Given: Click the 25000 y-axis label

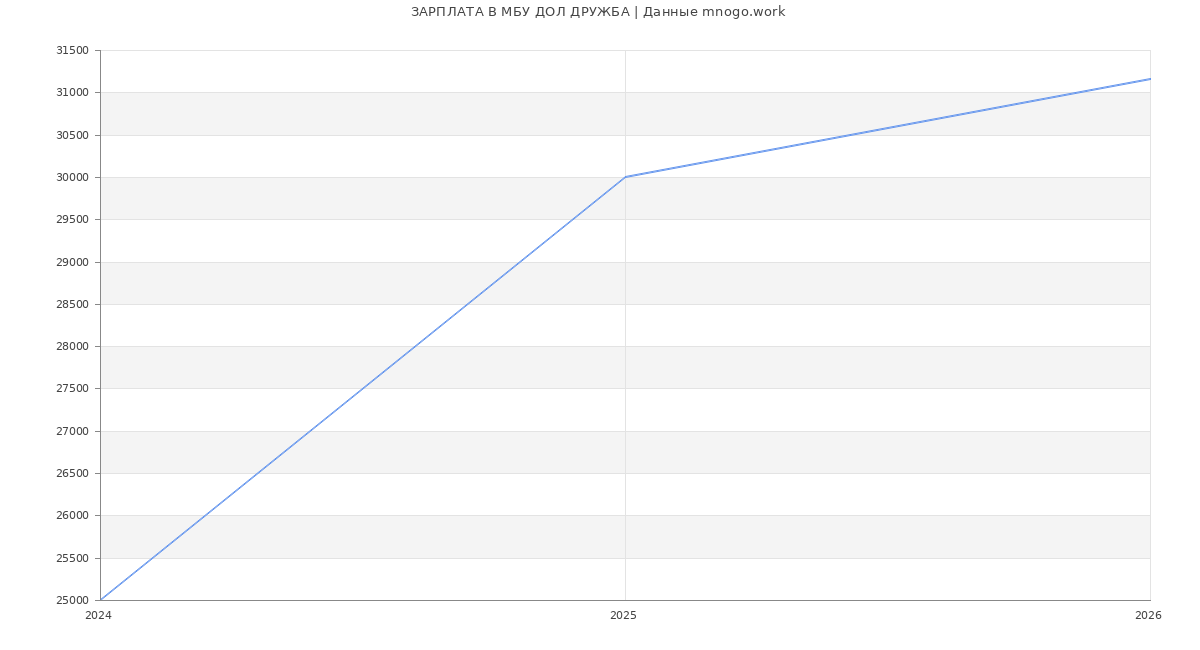Looking at the screenshot, I should (x=72, y=601).
